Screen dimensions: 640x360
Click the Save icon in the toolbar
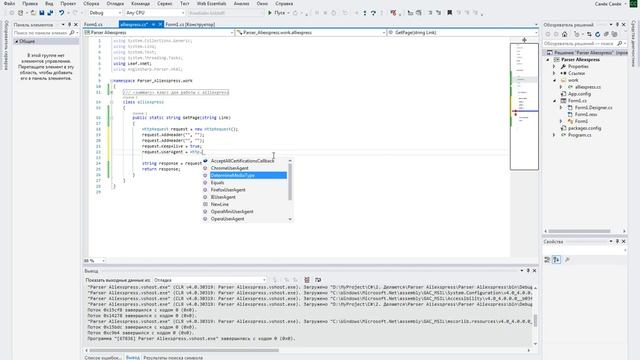coord(42,13)
